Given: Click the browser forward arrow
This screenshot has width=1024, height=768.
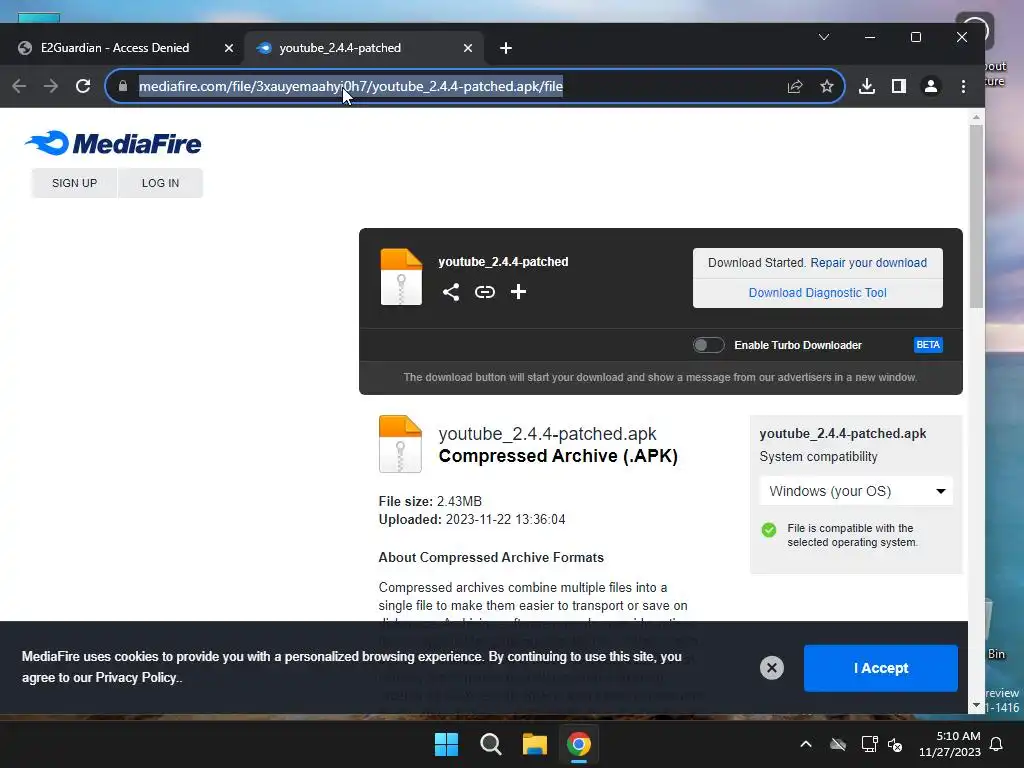Looking at the screenshot, I should pos(51,86).
